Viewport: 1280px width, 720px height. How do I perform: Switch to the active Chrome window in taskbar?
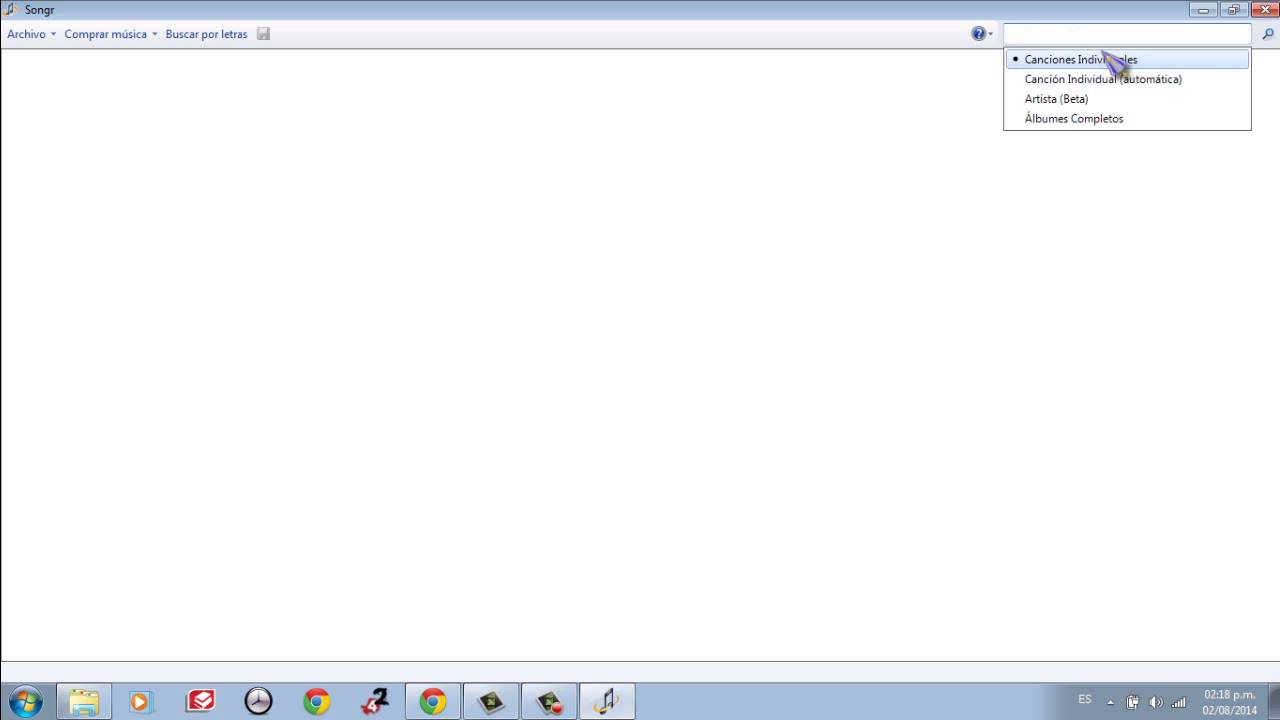(433, 702)
